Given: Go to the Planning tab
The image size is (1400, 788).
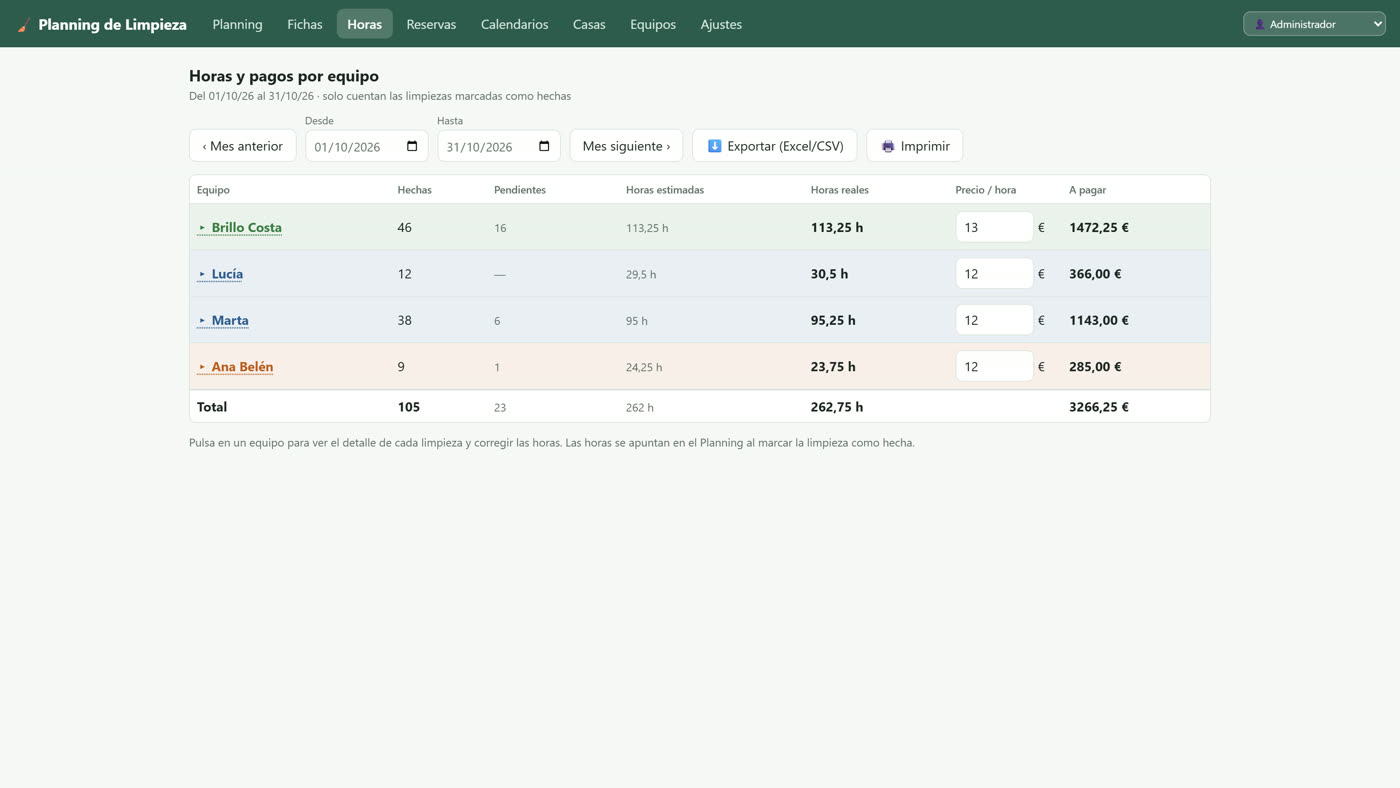Looking at the screenshot, I should click(x=237, y=24).
